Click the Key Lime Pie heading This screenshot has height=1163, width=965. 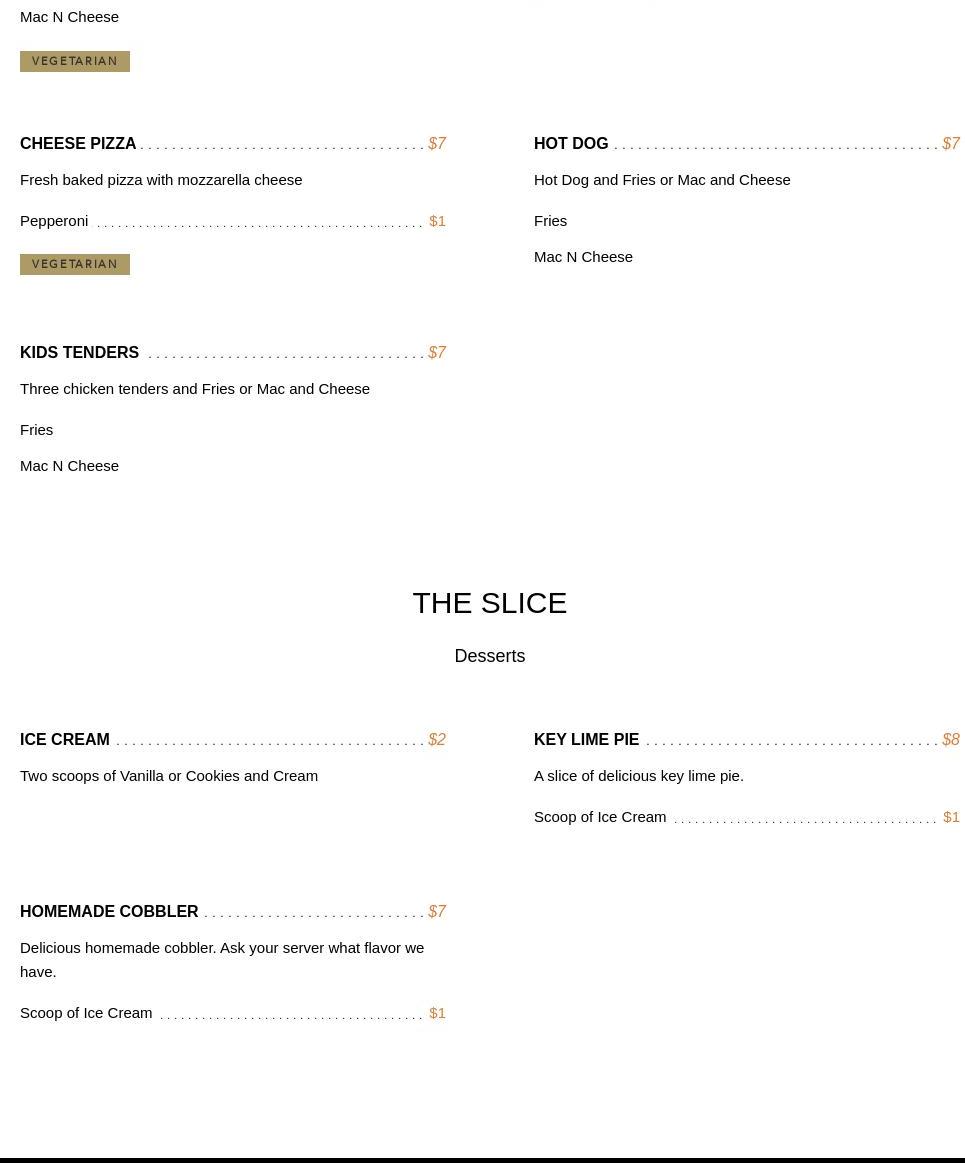tap(586, 740)
